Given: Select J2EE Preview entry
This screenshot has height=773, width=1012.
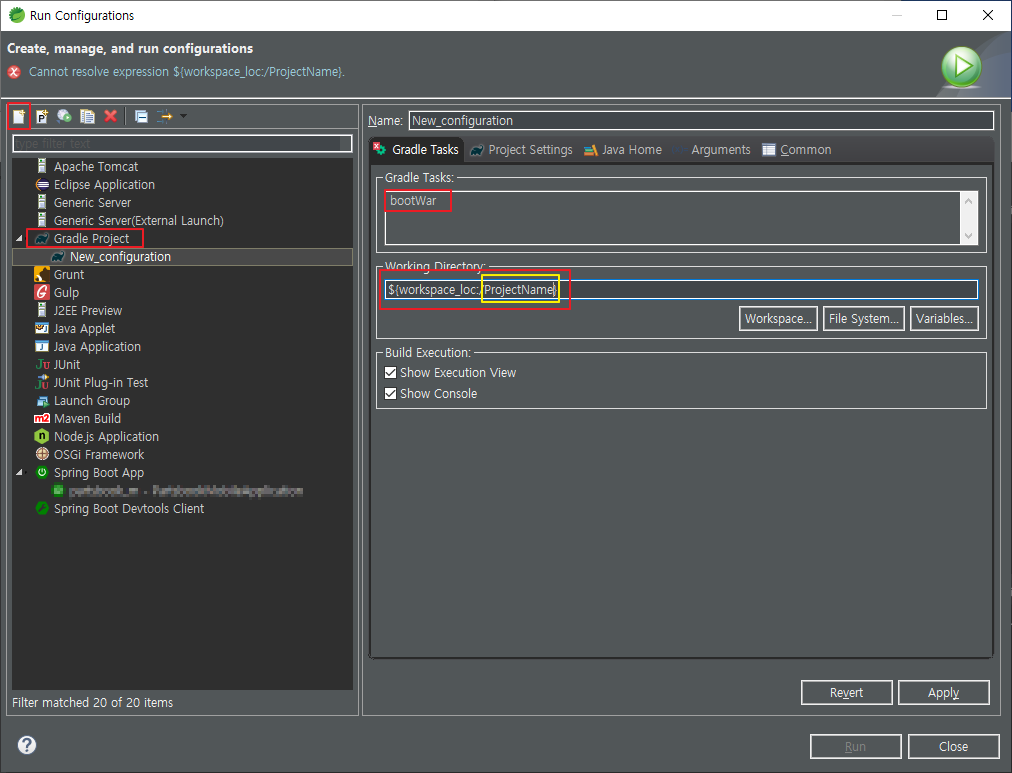Looking at the screenshot, I should 87,311.
